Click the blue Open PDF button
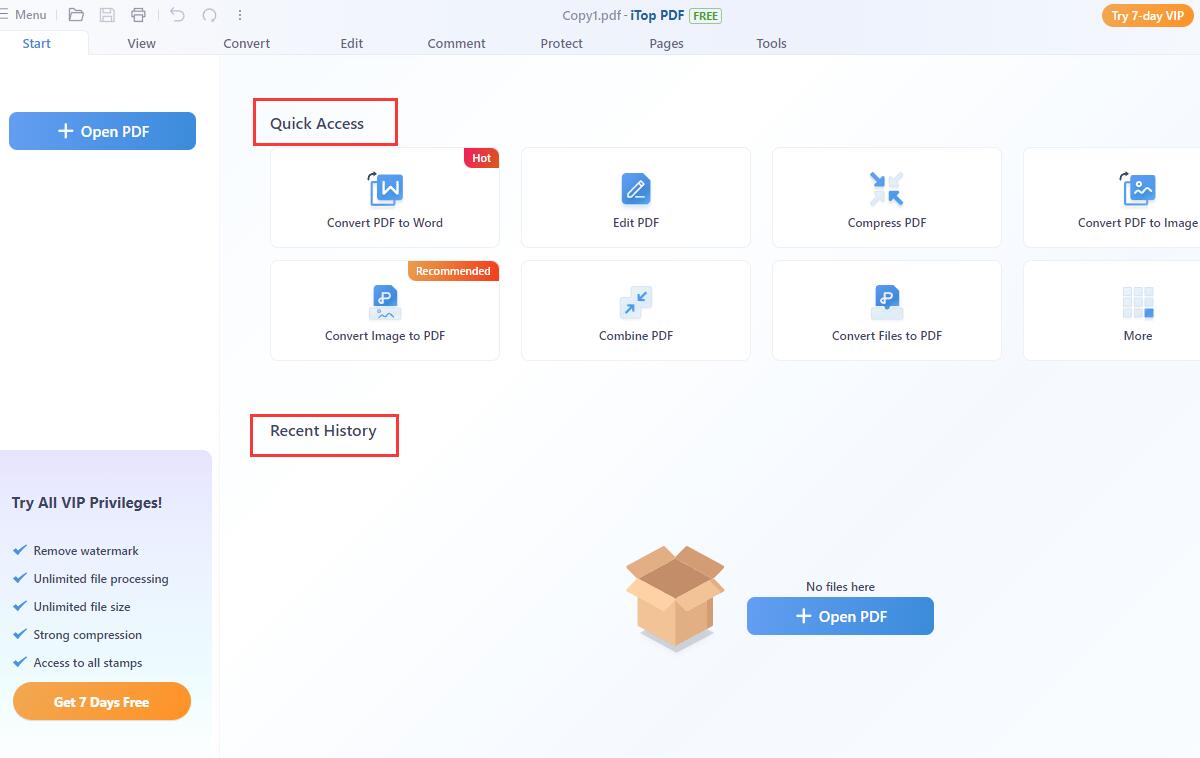The width and height of the screenshot is (1200, 758). [x=102, y=131]
